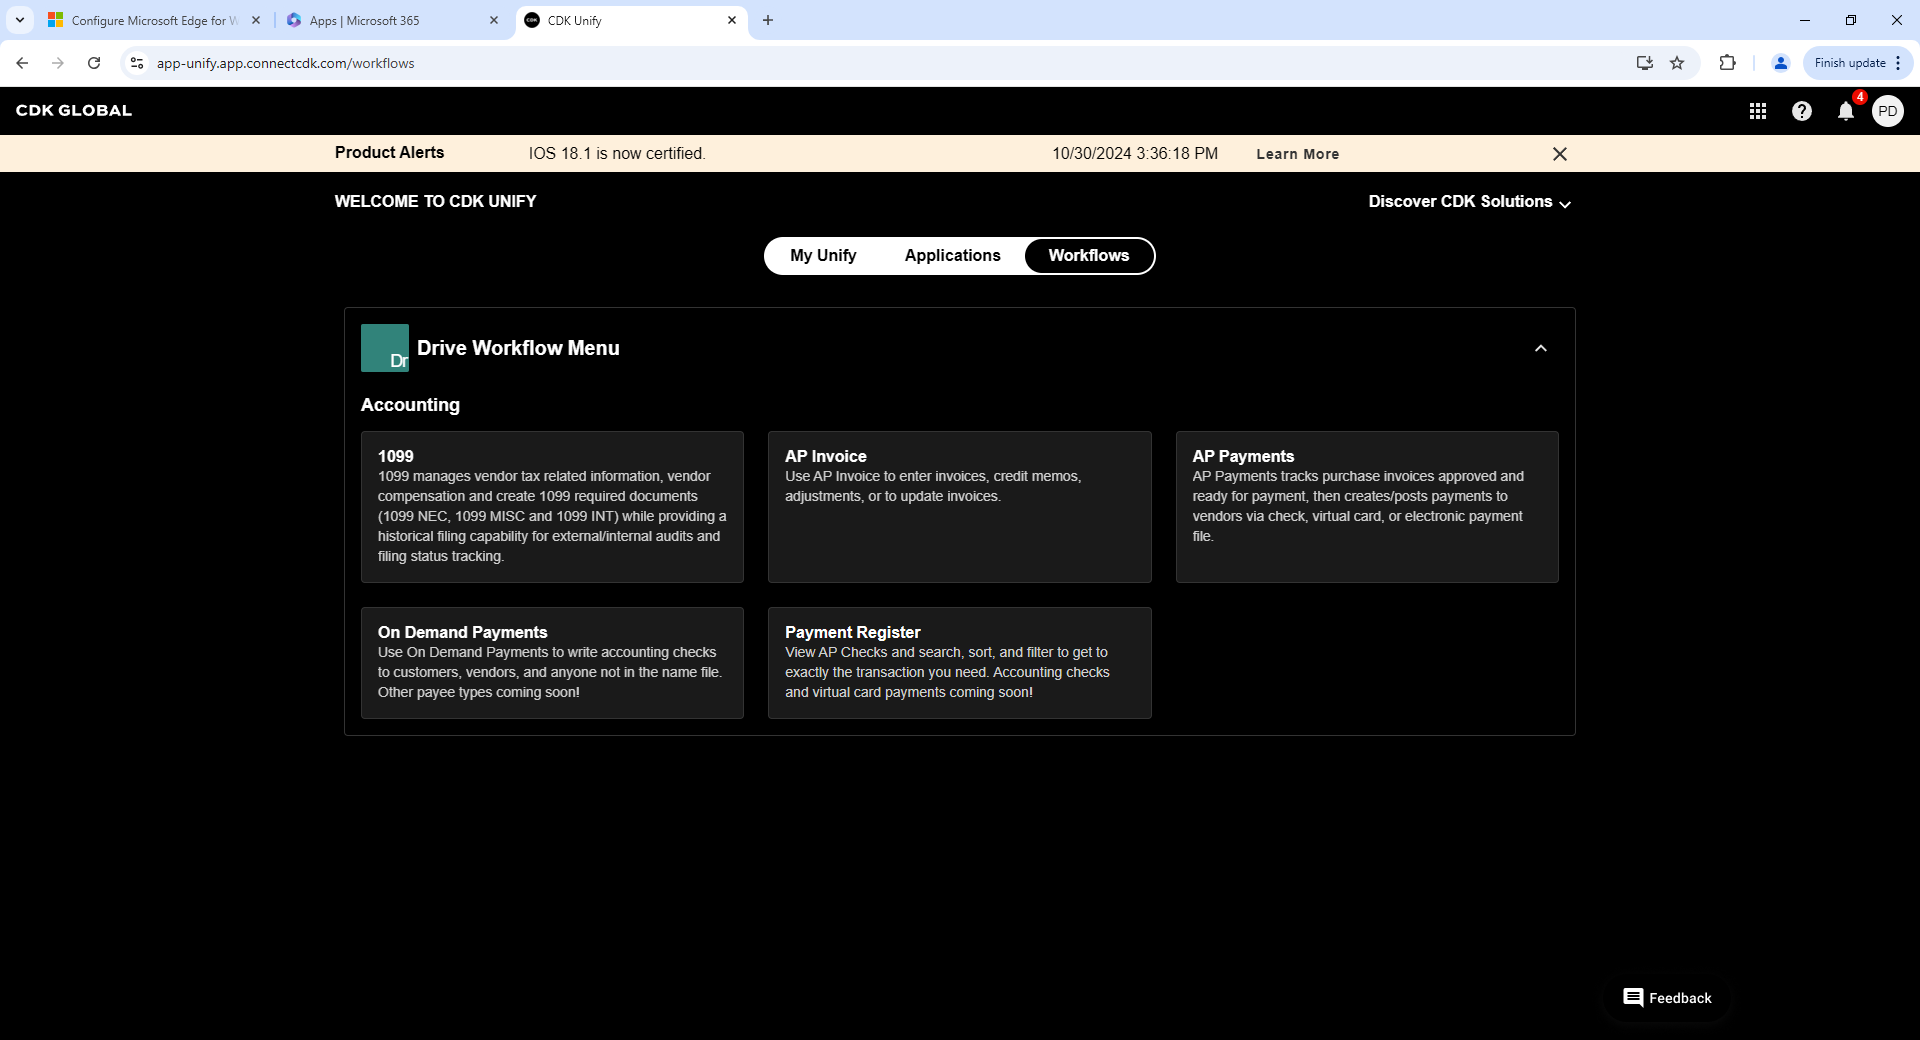Bookmark this page with the star

[x=1677, y=63]
